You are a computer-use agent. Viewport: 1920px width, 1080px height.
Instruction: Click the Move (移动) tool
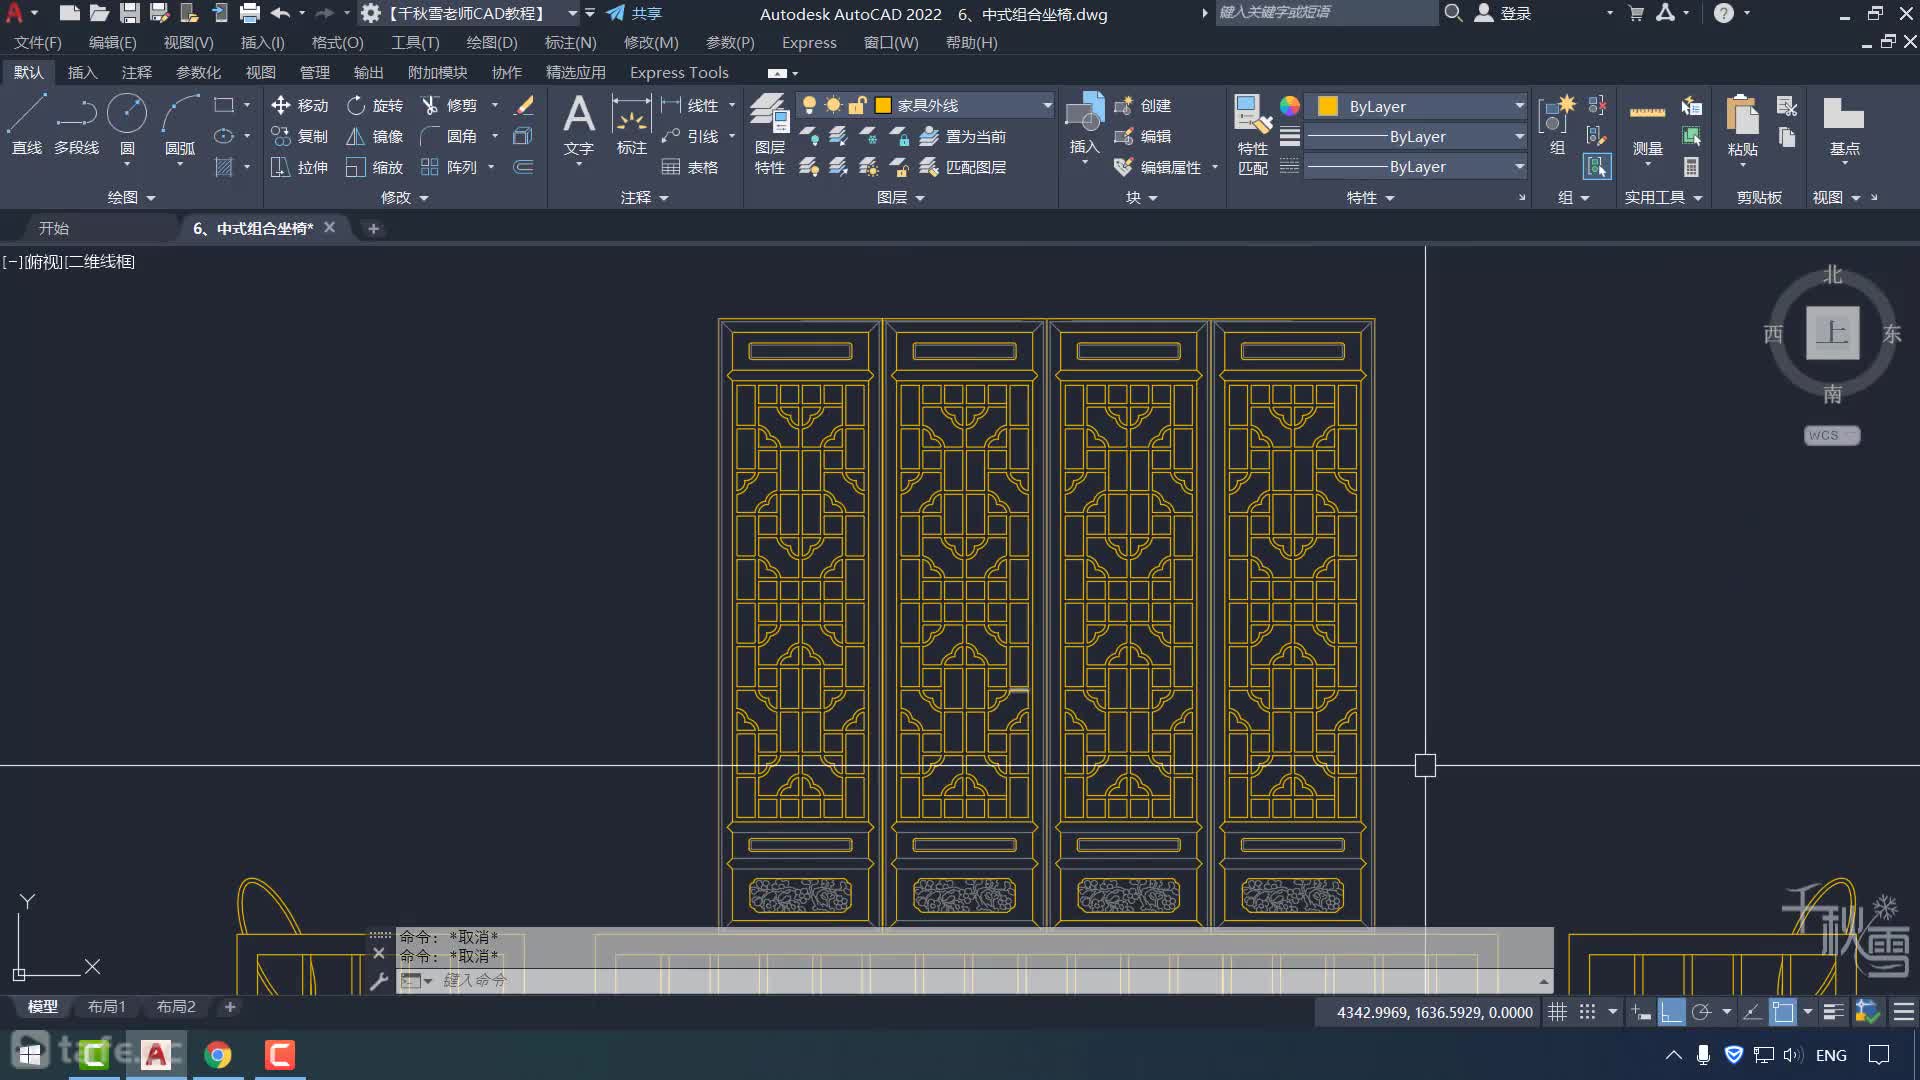300,105
